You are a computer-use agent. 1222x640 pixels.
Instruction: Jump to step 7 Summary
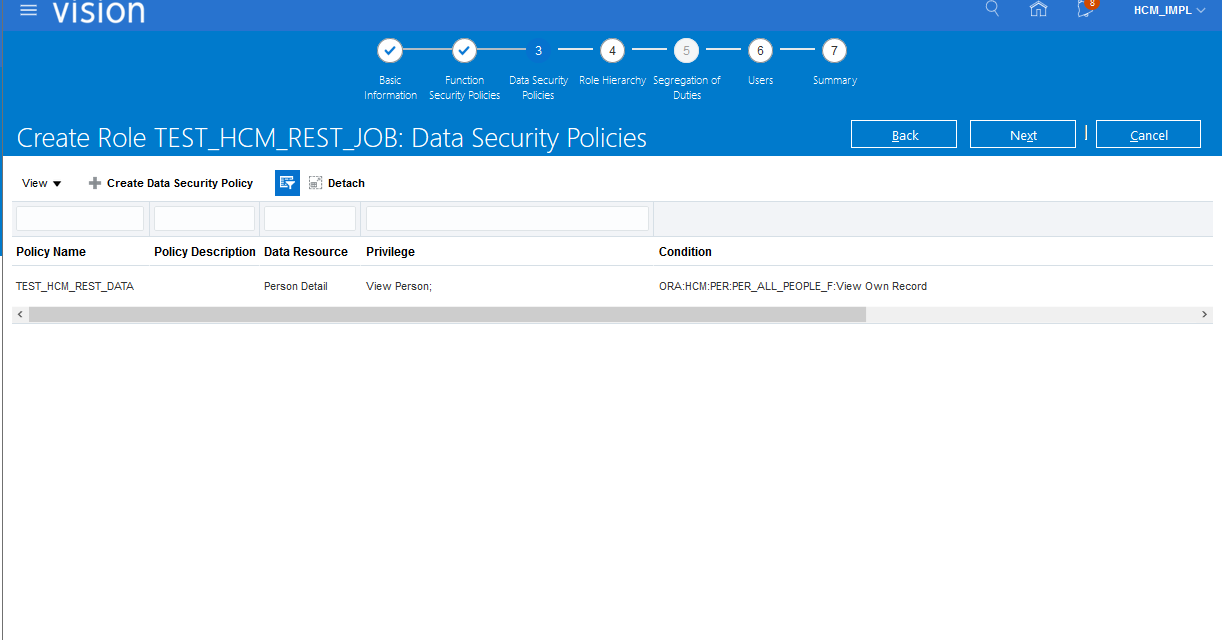click(x=834, y=50)
